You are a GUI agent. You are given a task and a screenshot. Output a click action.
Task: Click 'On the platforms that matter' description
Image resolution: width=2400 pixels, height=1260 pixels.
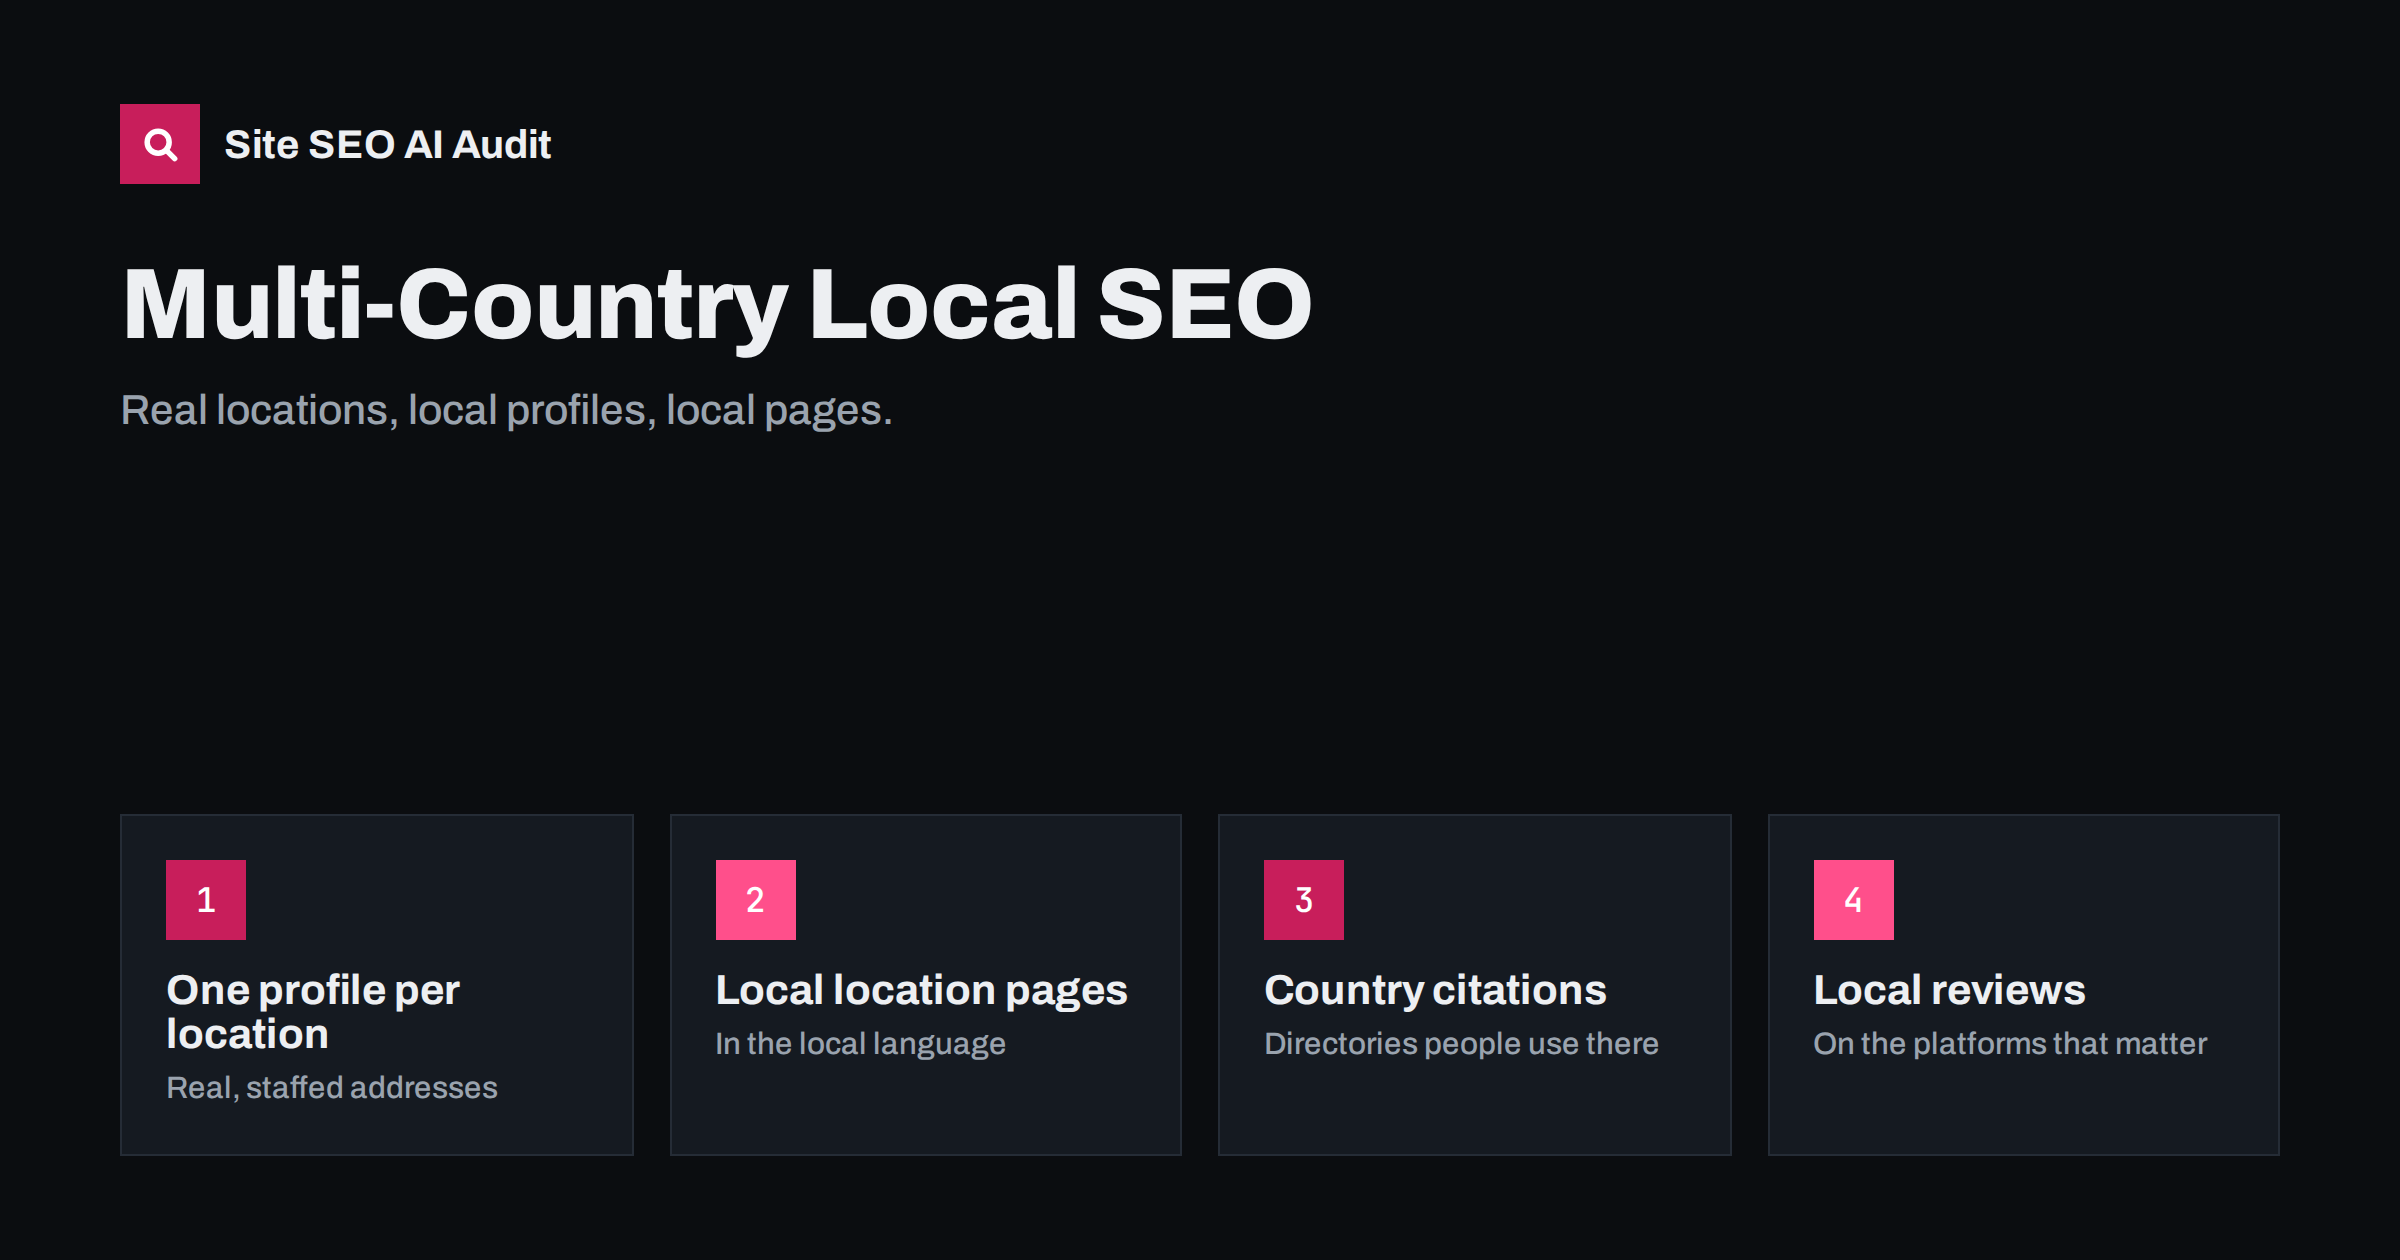pyautogui.click(x=2011, y=1044)
